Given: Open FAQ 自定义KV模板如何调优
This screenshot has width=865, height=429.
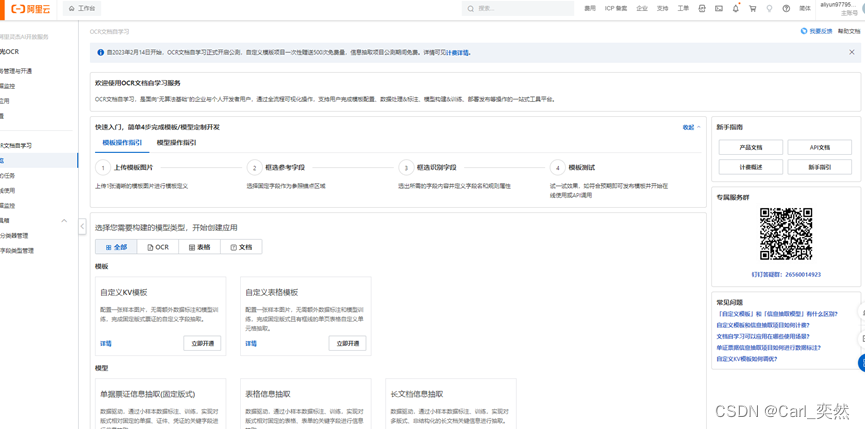Looking at the screenshot, I should pyautogui.click(x=747, y=358).
